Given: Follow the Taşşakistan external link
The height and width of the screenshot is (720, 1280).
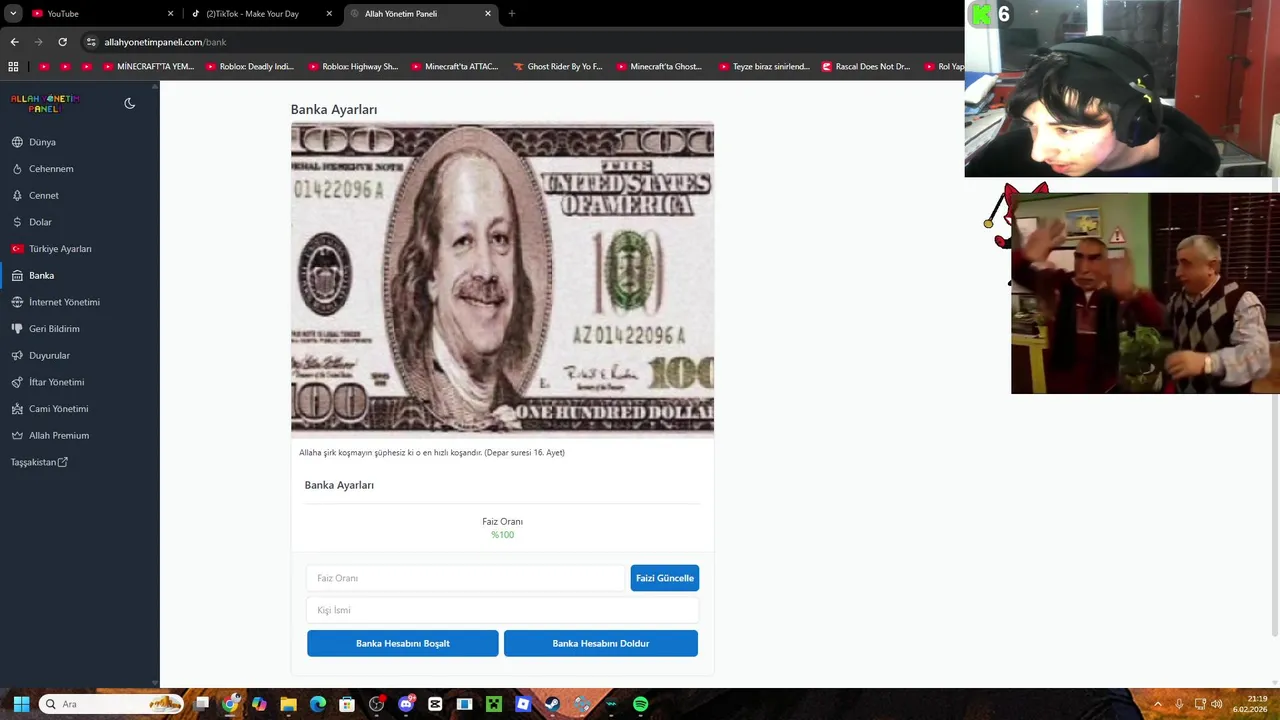Looking at the screenshot, I should (x=39, y=462).
